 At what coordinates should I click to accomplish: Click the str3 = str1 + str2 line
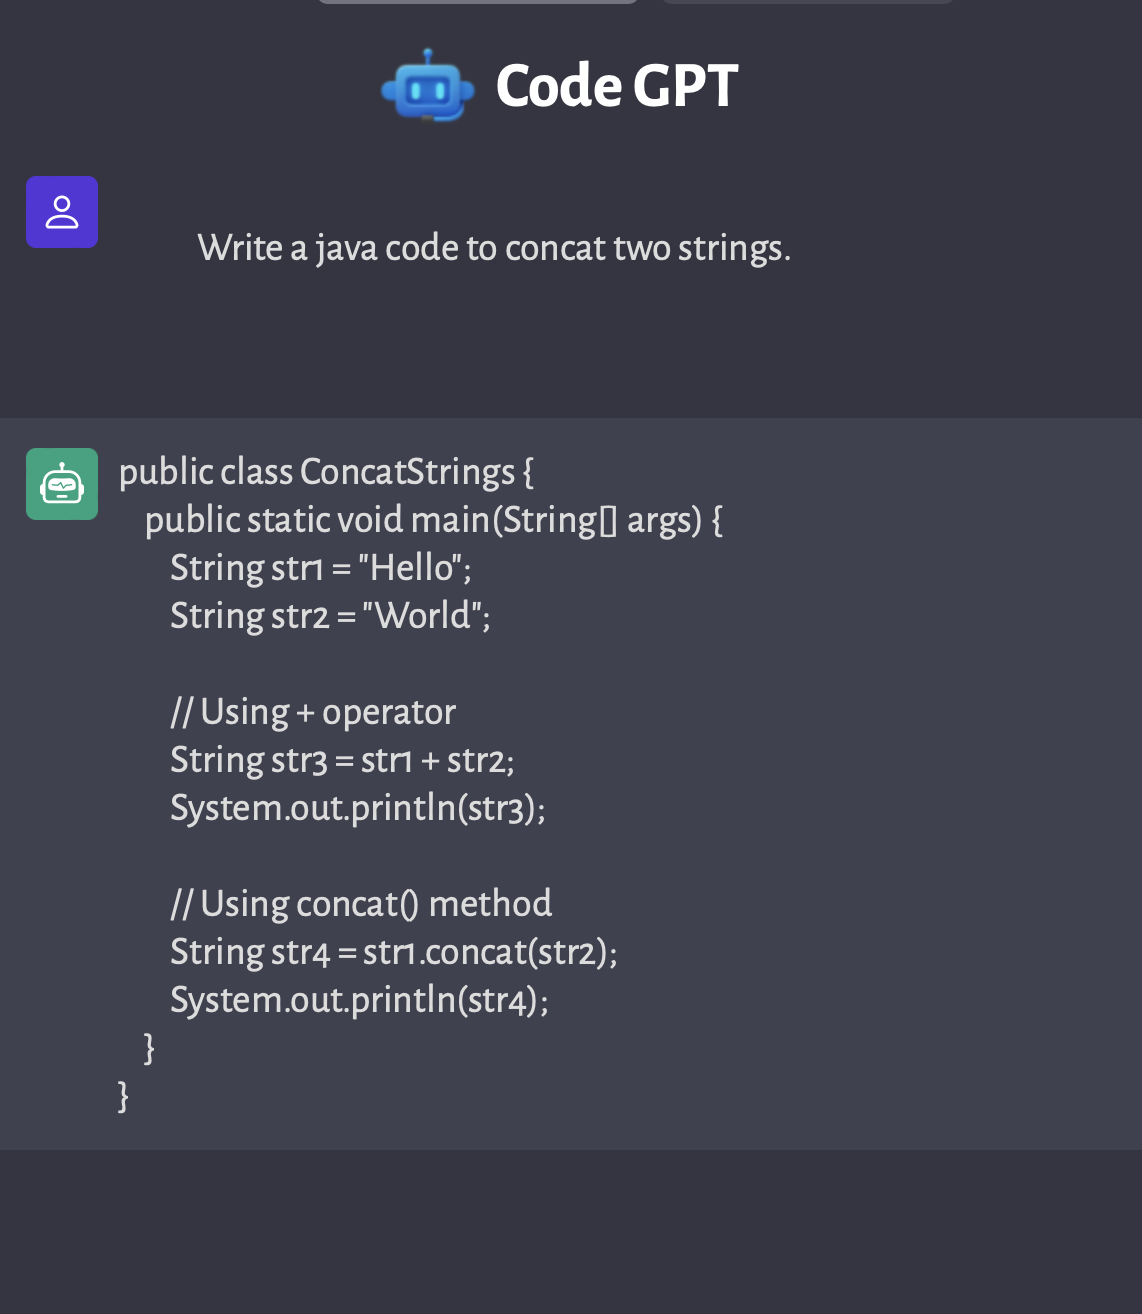point(342,760)
